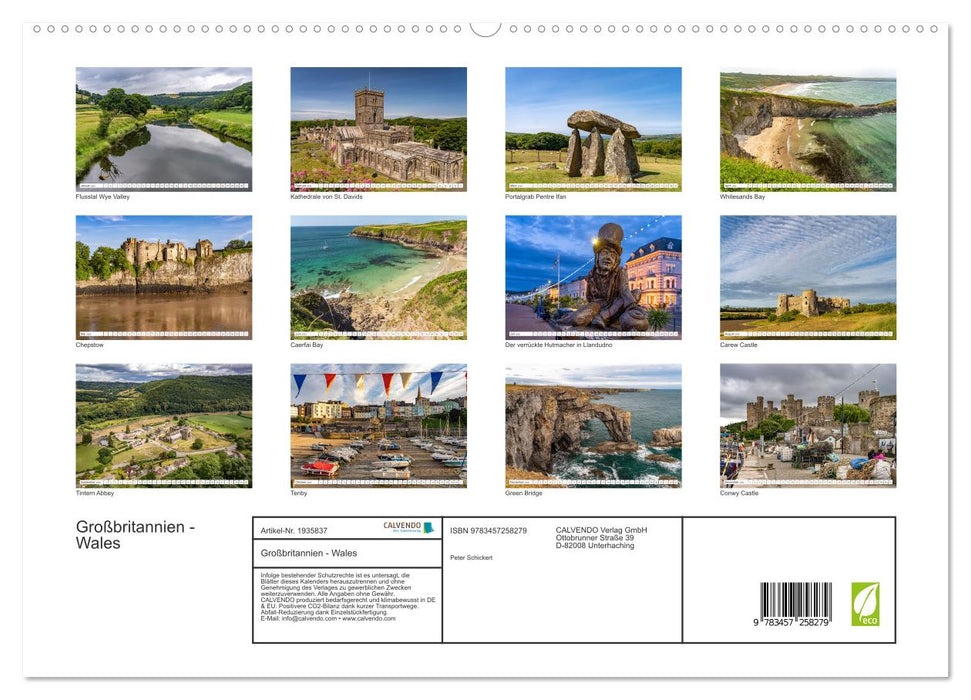Open the Flusstal Wye Valley thumbnail

164,128
